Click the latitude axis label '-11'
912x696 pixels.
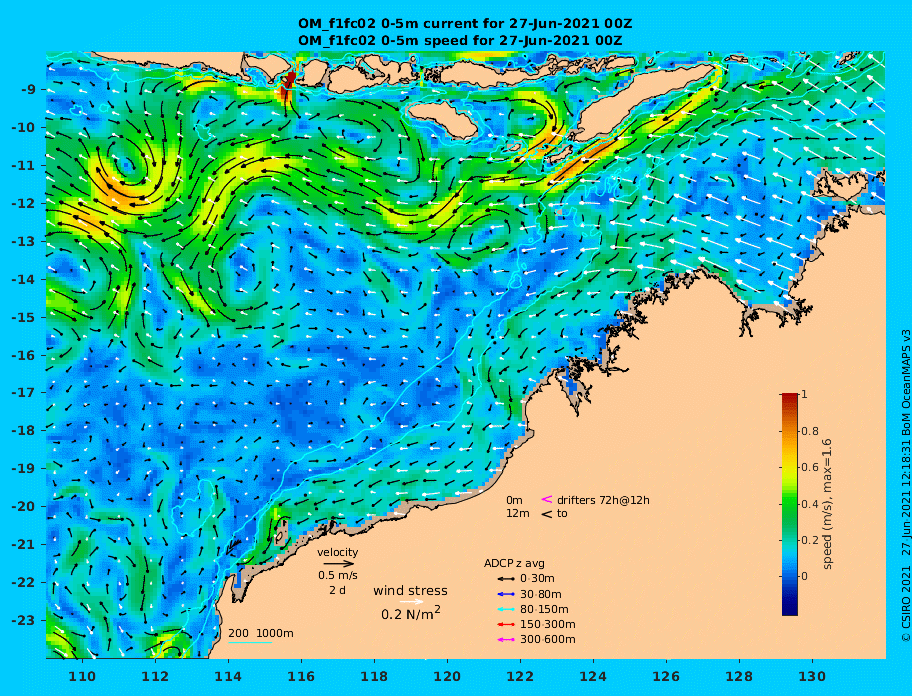click(x=24, y=166)
